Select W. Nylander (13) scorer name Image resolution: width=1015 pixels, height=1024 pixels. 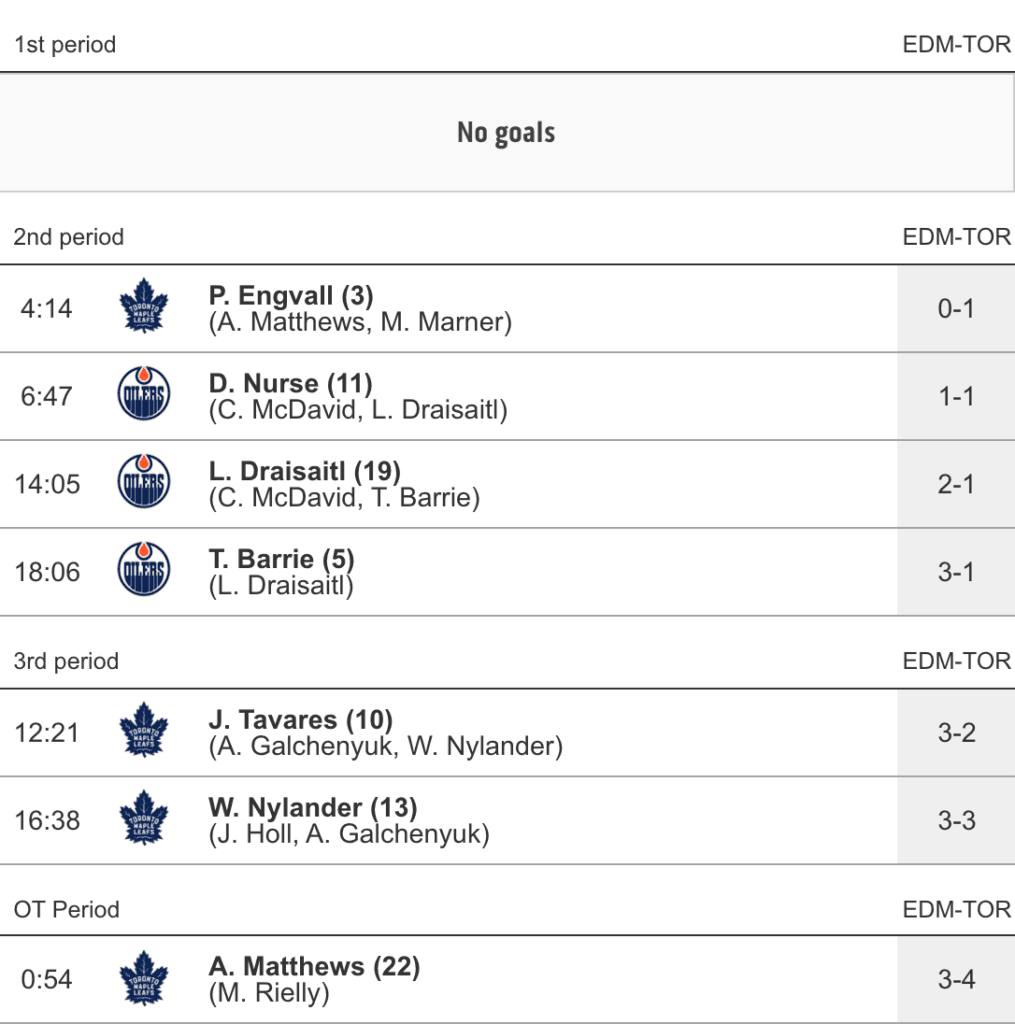pos(313,807)
